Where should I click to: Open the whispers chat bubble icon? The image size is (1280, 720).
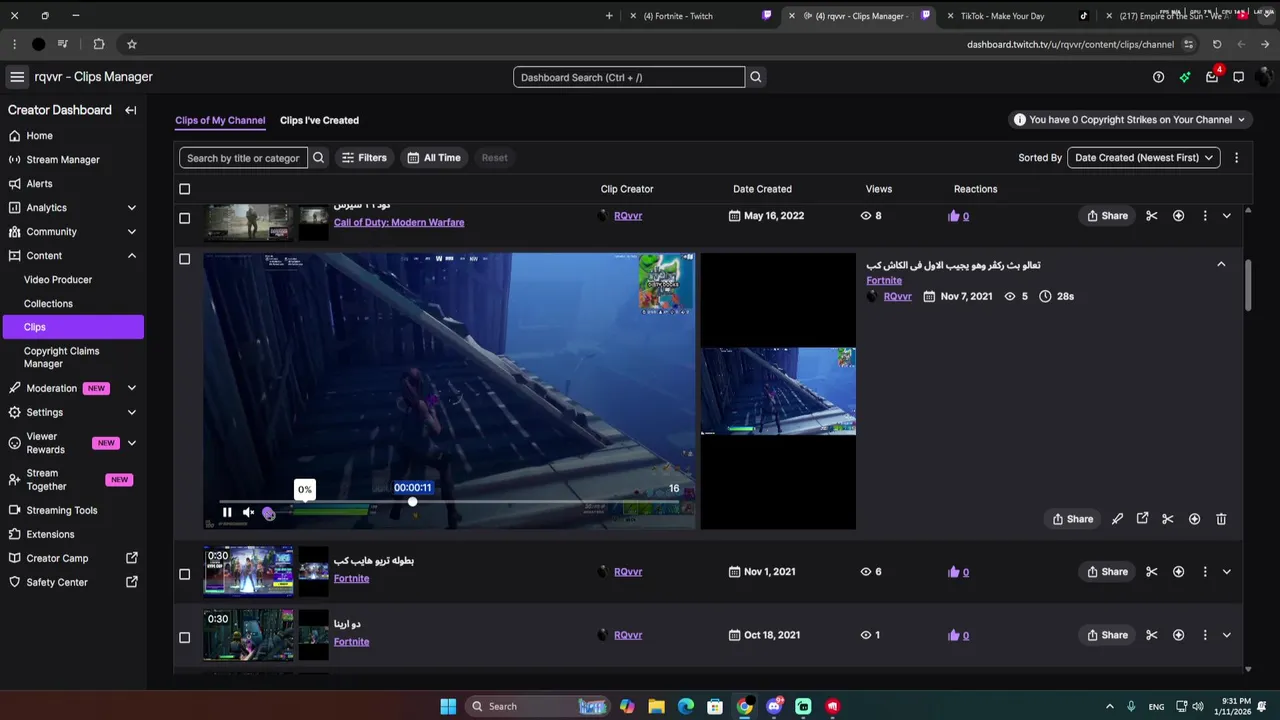pos(1238,77)
